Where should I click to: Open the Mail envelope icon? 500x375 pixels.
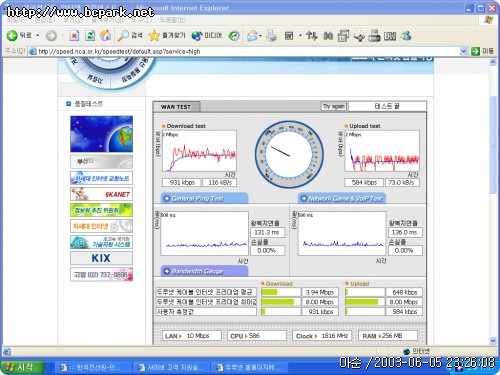252,36
